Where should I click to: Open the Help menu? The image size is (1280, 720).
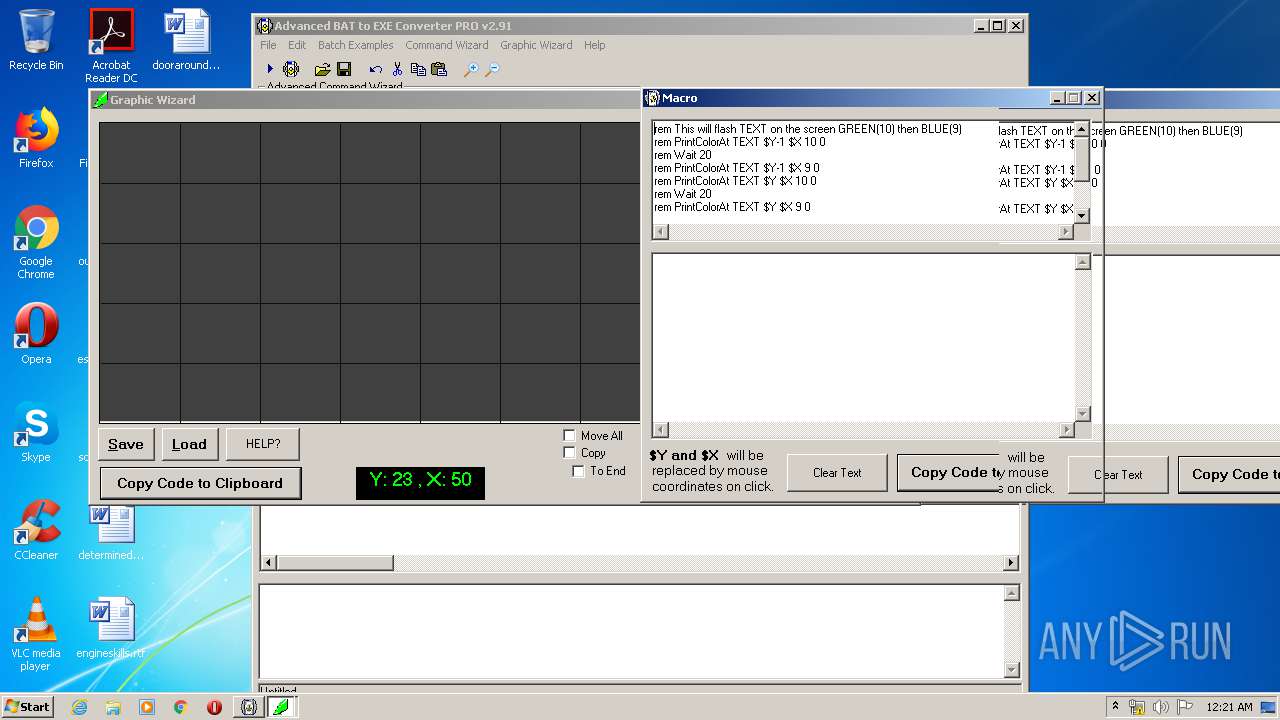[x=594, y=45]
